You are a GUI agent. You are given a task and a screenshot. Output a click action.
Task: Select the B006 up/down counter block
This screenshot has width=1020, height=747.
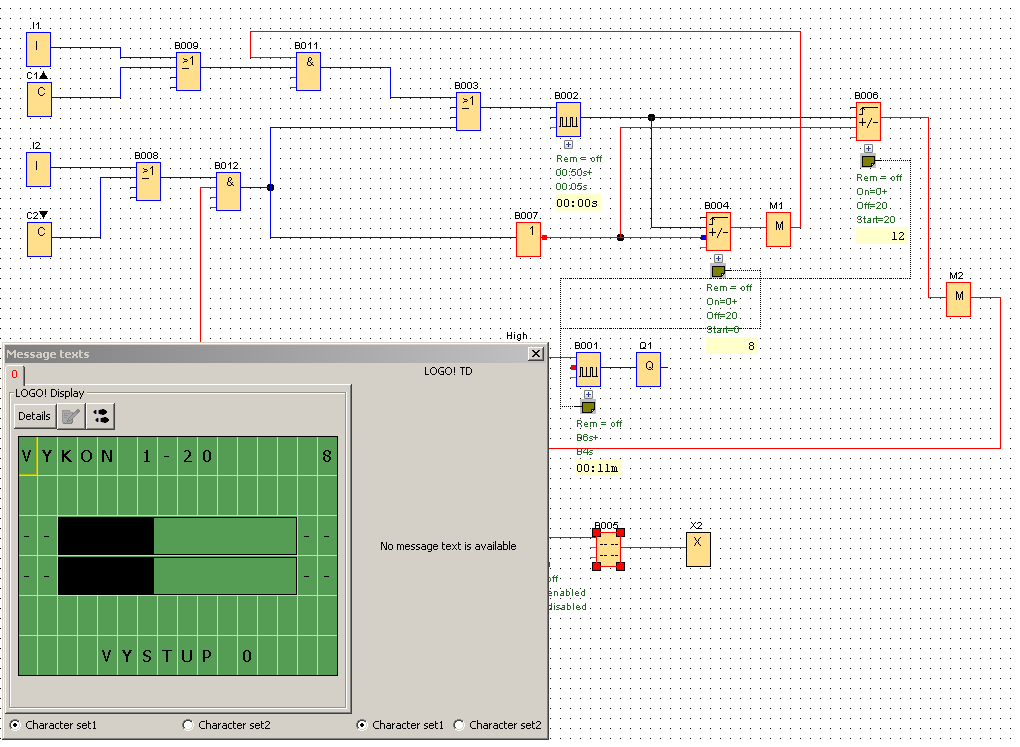[x=868, y=121]
